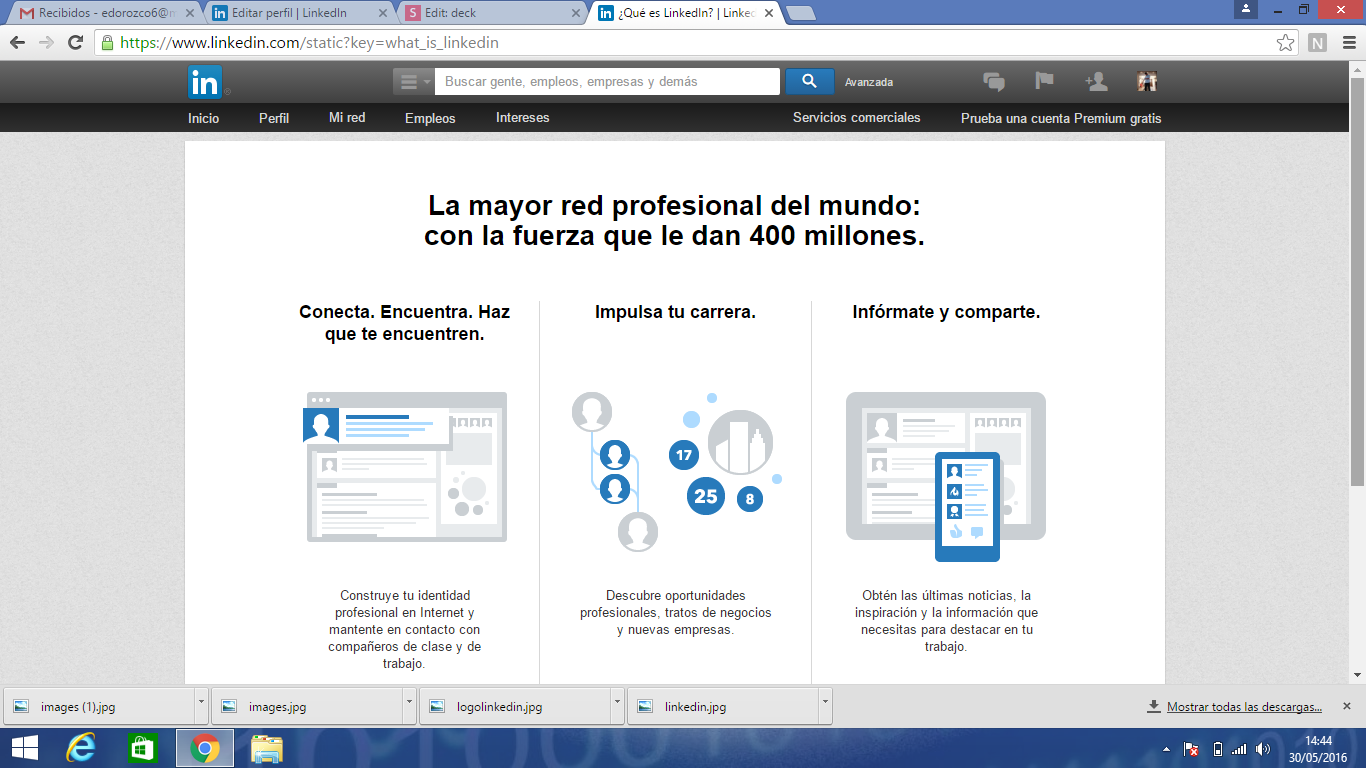
Task: Click the LinkedIn search input field
Action: tap(607, 82)
